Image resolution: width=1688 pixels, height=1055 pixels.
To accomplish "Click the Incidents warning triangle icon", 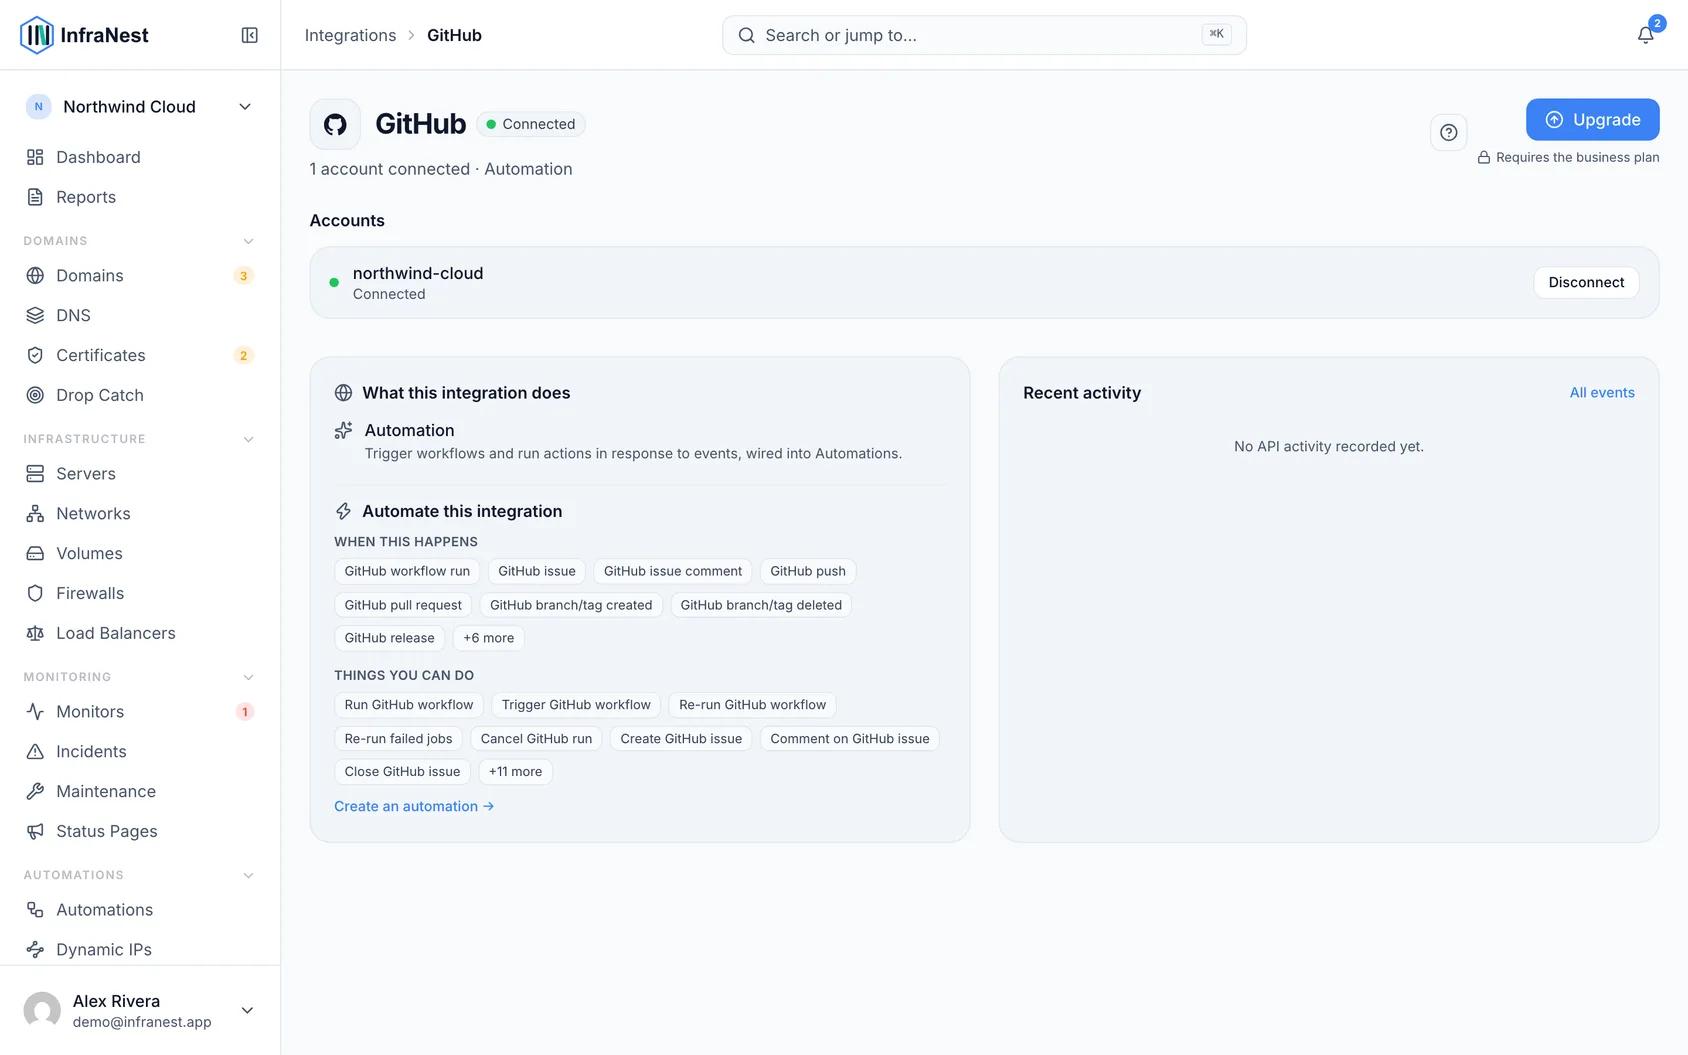I will [35, 751].
